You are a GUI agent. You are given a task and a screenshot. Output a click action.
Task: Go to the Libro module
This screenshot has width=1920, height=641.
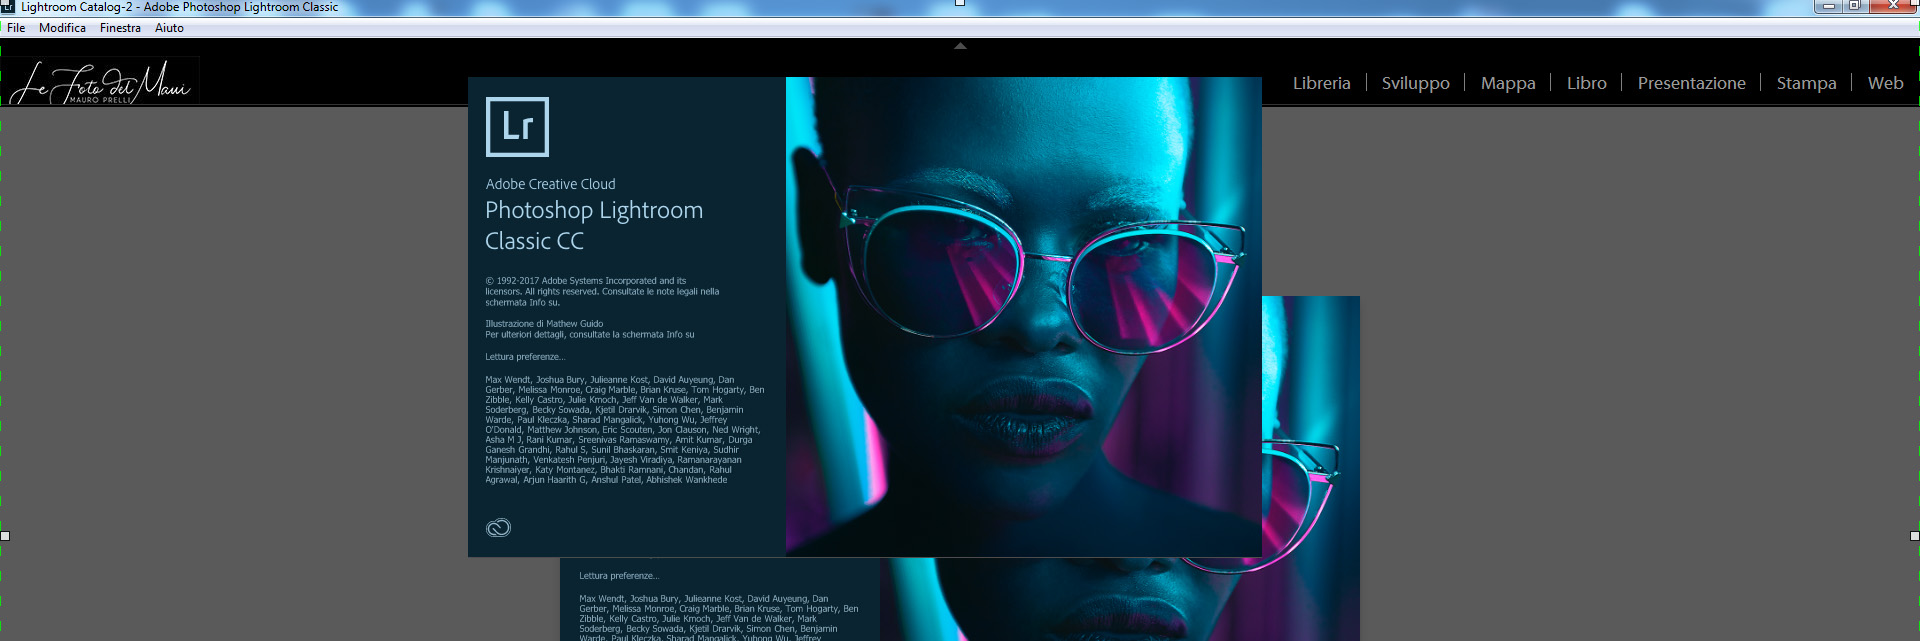click(x=1586, y=83)
